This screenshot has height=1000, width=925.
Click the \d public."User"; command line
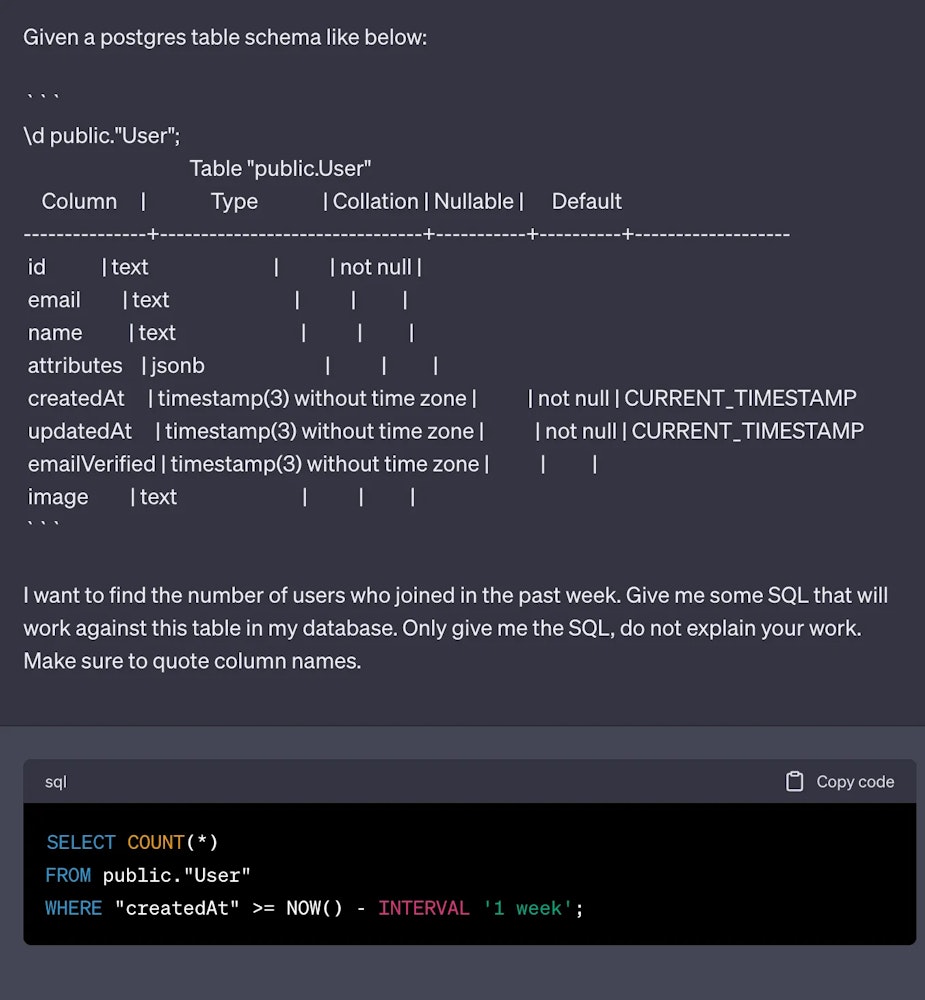pos(102,136)
